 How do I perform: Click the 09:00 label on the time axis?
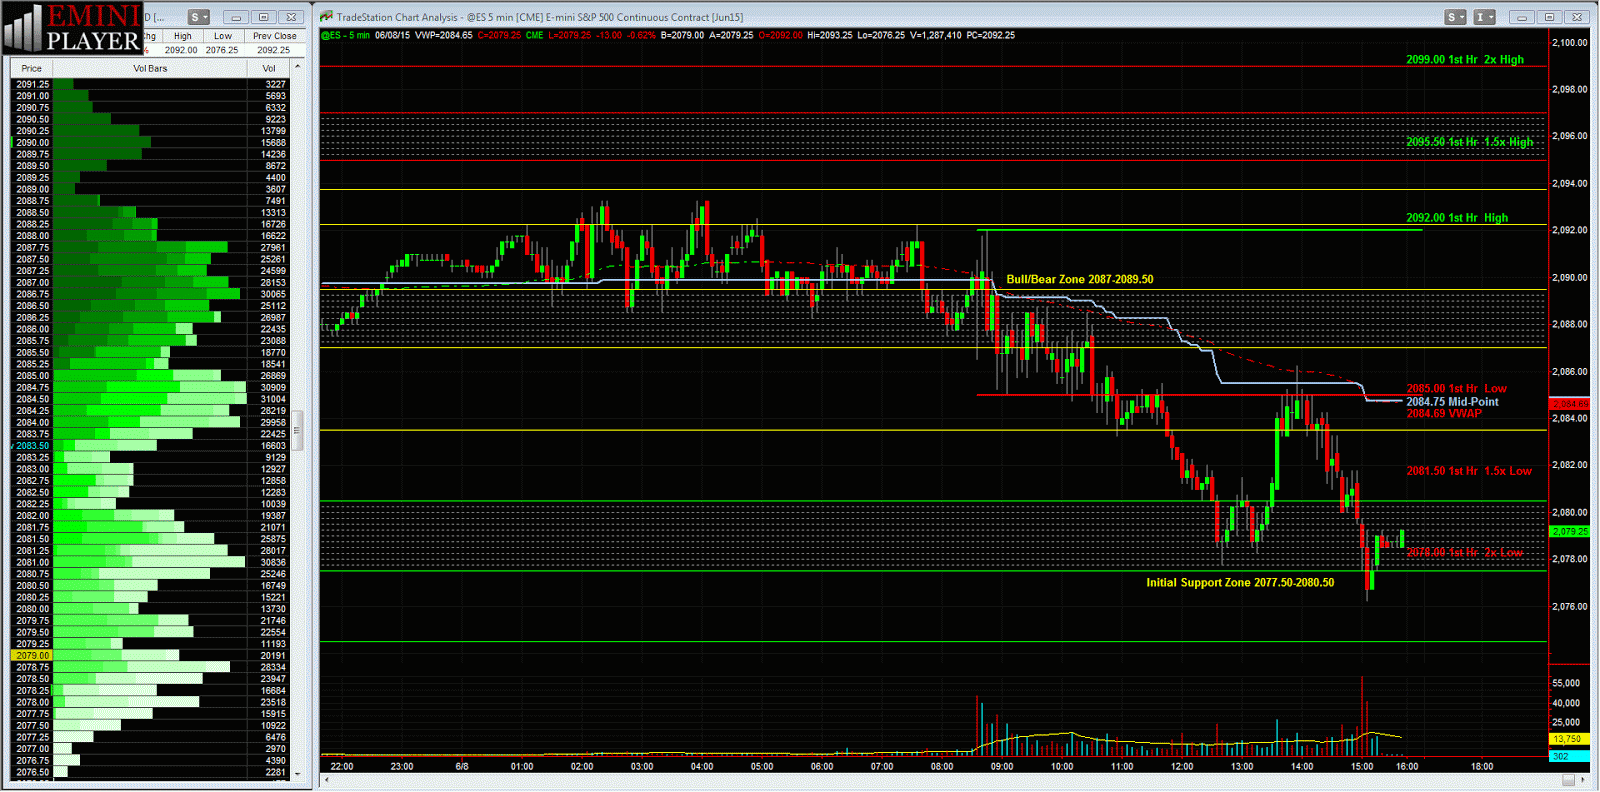(x=1002, y=766)
